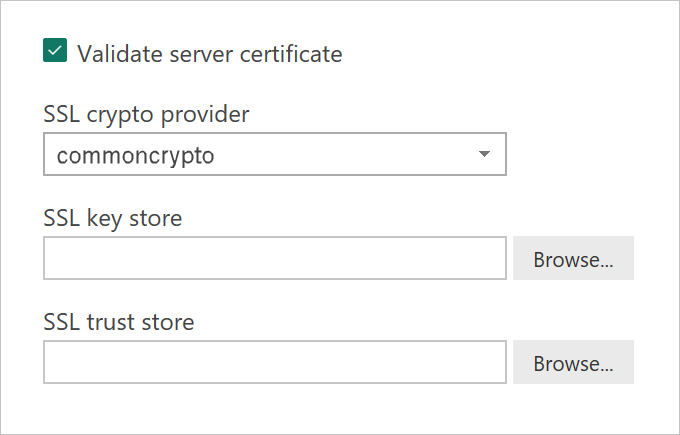Image resolution: width=680 pixels, height=435 pixels.
Task: Click the dropdown arrow beside commoncrypto
Action: pyautogui.click(x=484, y=155)
